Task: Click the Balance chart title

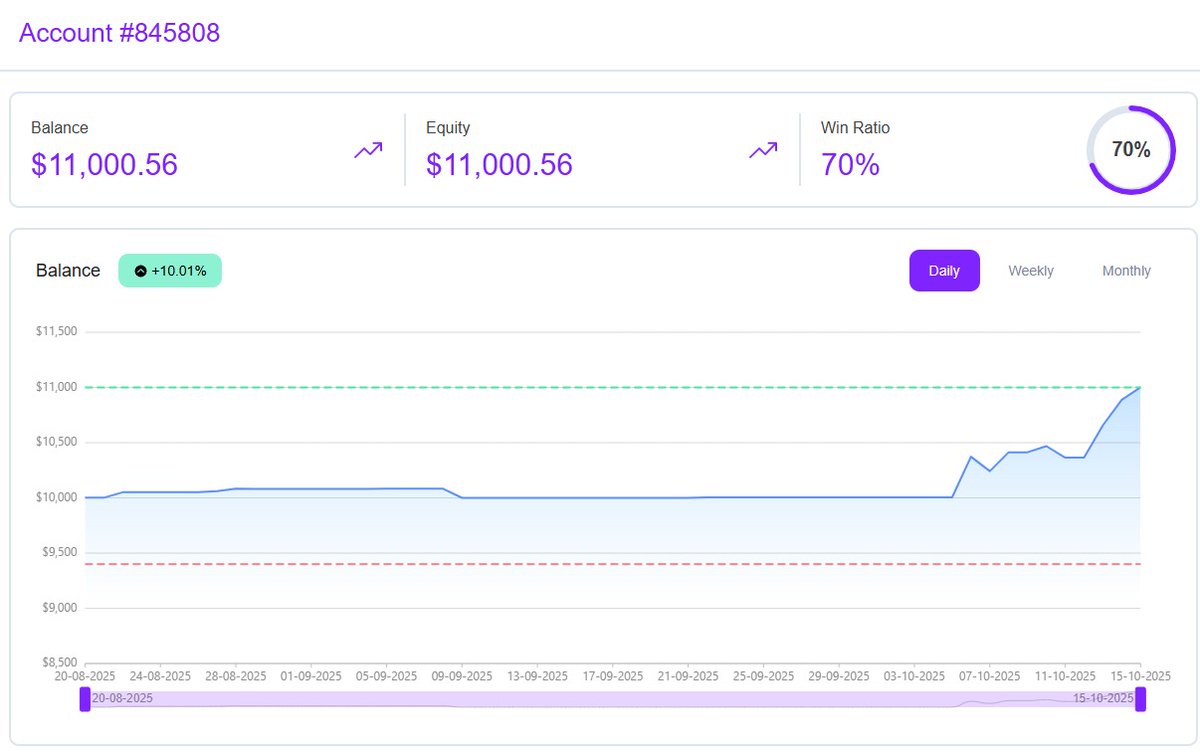Action: (68, 271)
